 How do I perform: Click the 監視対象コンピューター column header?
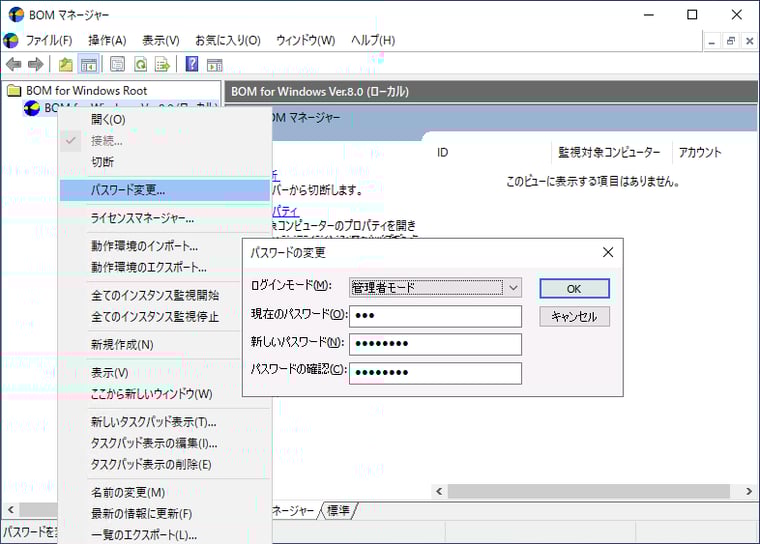611,152
